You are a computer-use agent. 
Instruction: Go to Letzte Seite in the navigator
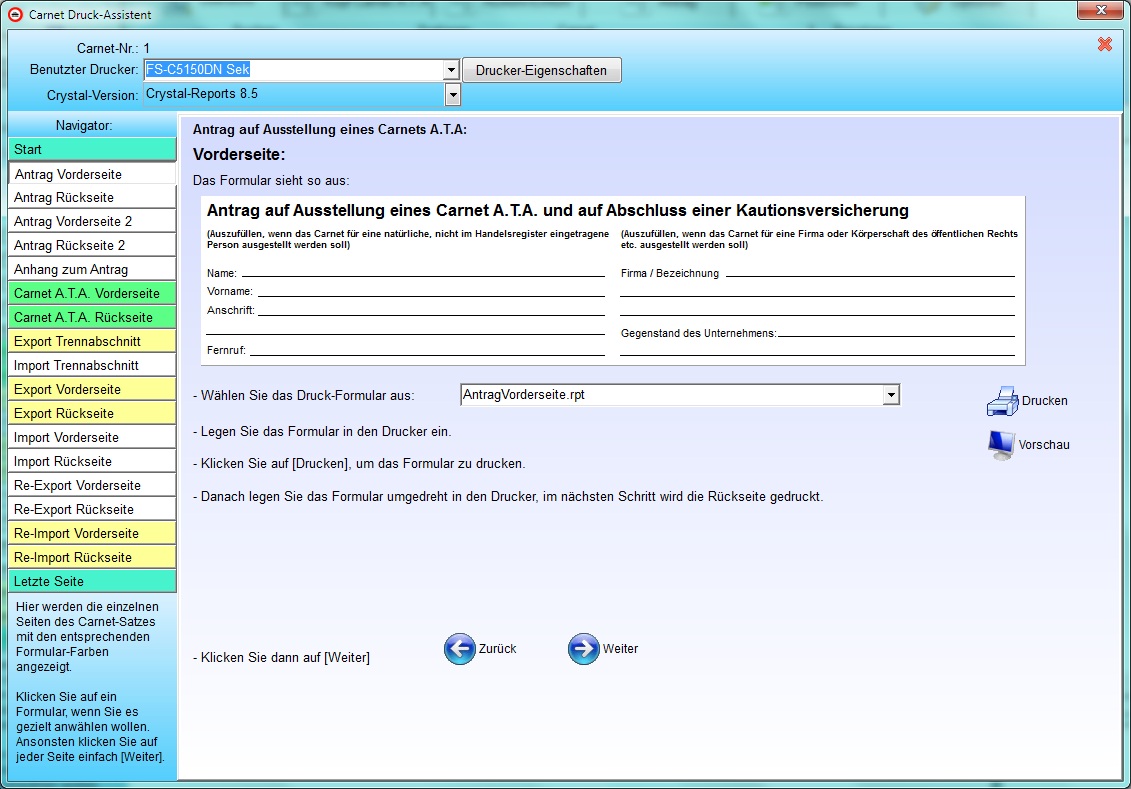click(x=92, y=581)
